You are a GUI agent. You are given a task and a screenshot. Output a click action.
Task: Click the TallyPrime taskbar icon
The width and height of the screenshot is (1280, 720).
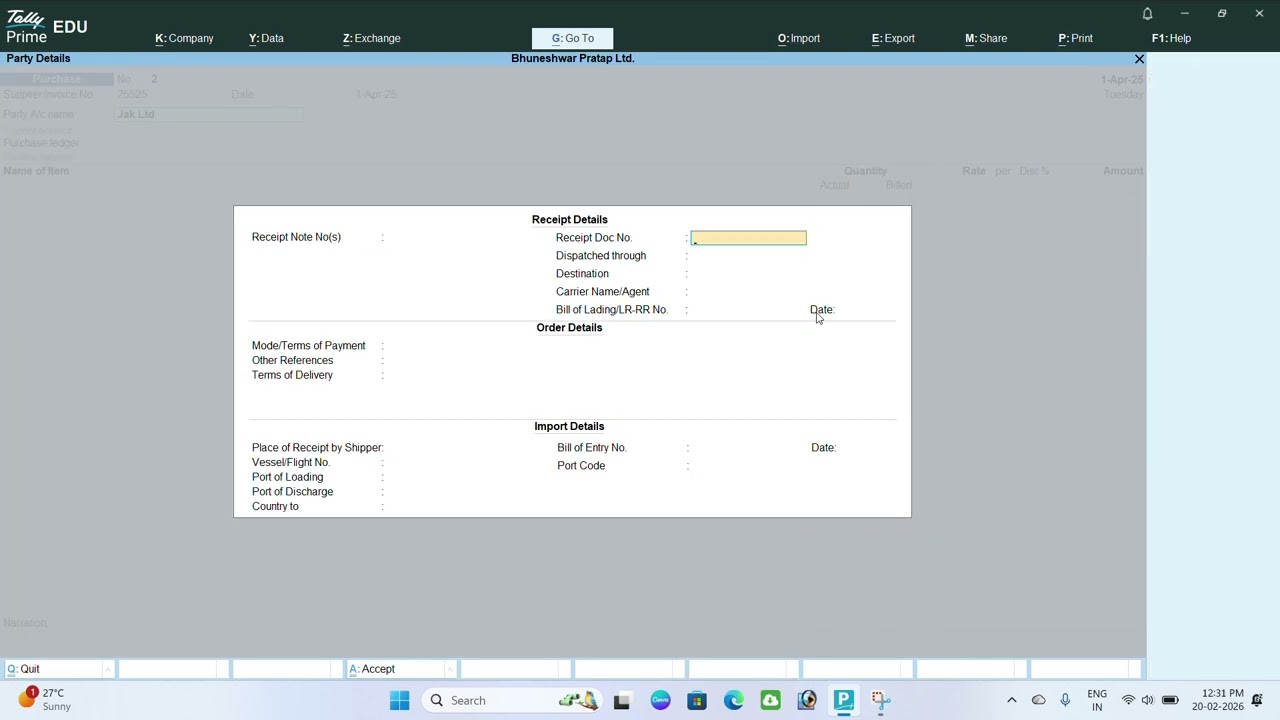[844, 700]
